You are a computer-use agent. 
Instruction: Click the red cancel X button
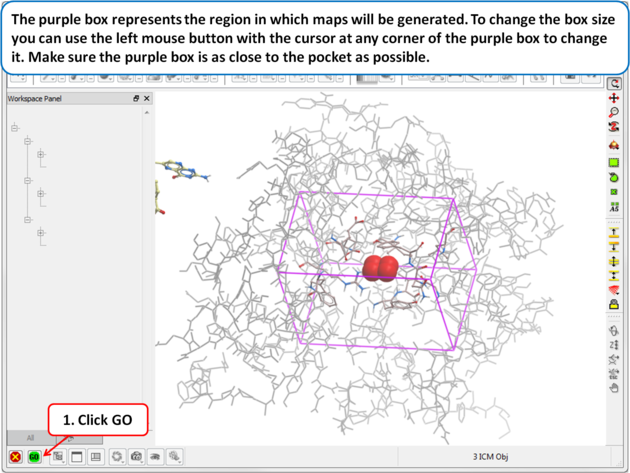[15, 457]
